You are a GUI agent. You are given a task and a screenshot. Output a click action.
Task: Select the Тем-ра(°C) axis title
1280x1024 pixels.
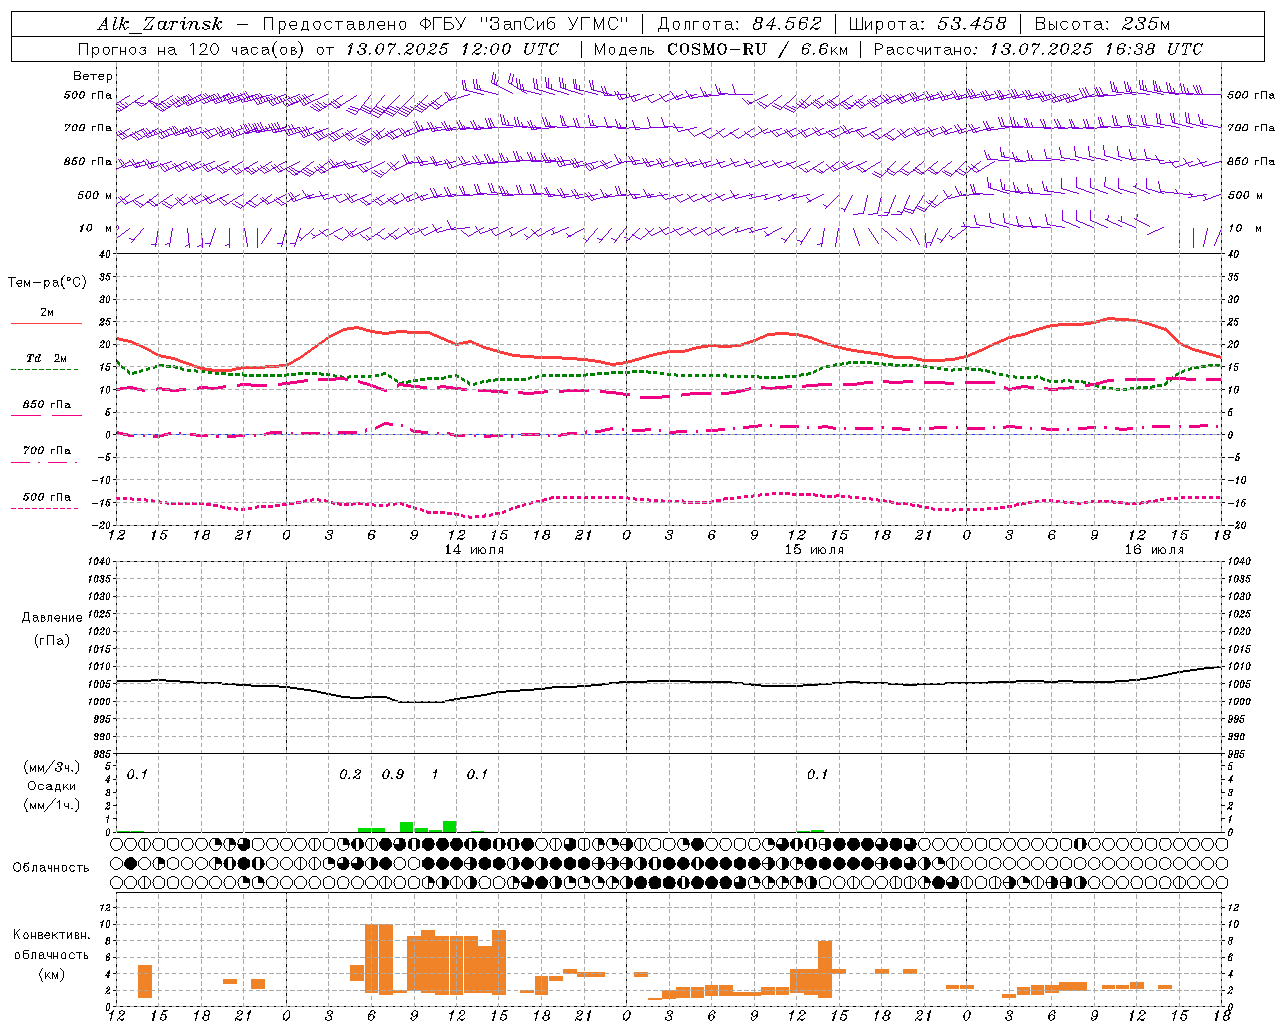pyautogui.click(x=47, y=283)
